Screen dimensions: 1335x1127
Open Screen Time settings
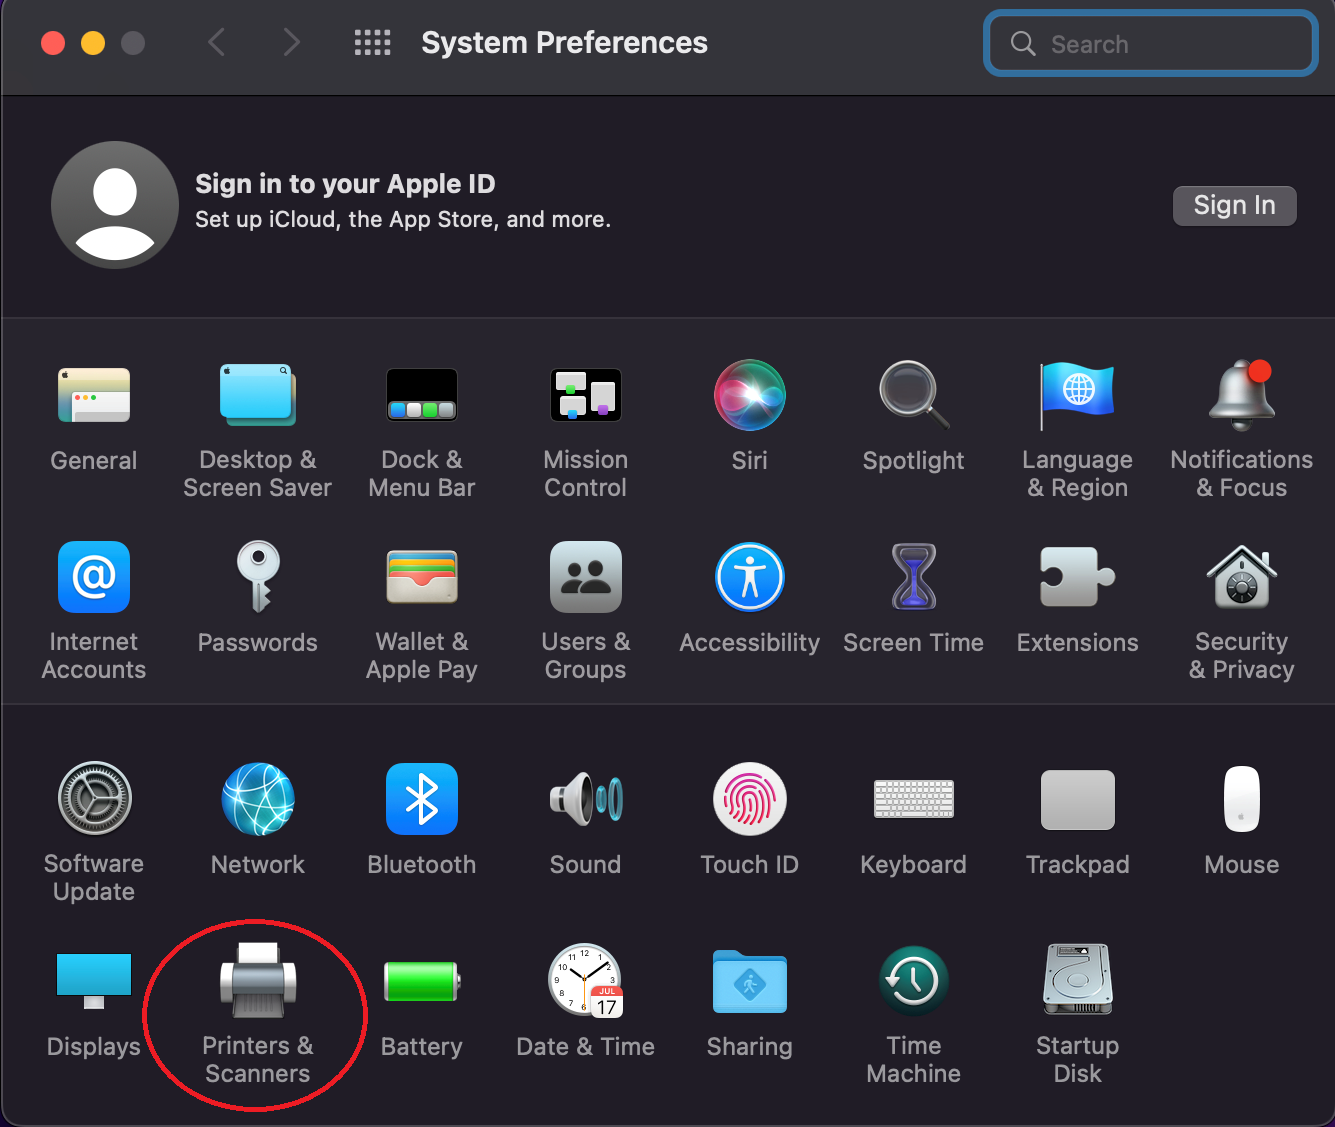pos(914,577)
